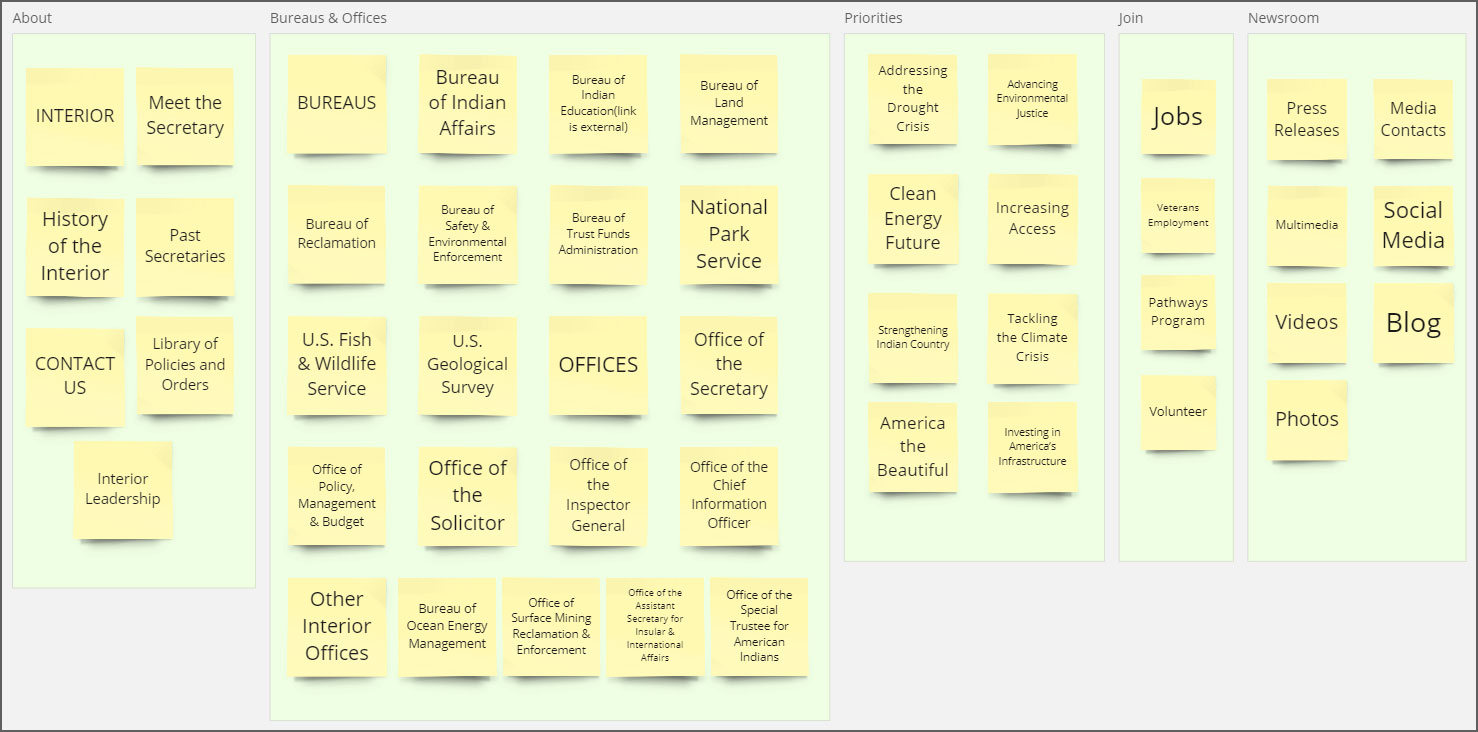Select the Bureau of Land Management card
The height and width of the screenshot is (732, 1478).
(x=729, y=104)
